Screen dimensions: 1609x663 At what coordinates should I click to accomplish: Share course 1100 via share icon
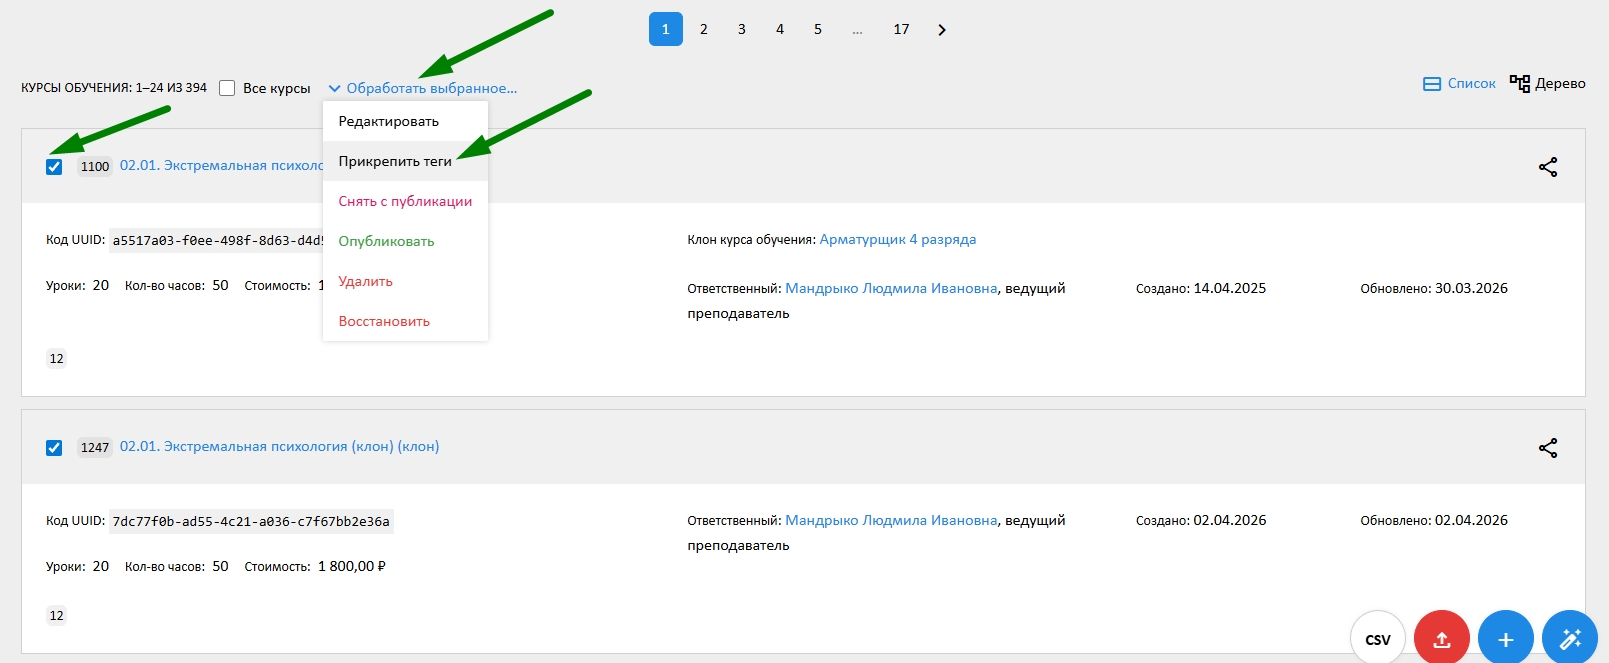(1548, 167)
